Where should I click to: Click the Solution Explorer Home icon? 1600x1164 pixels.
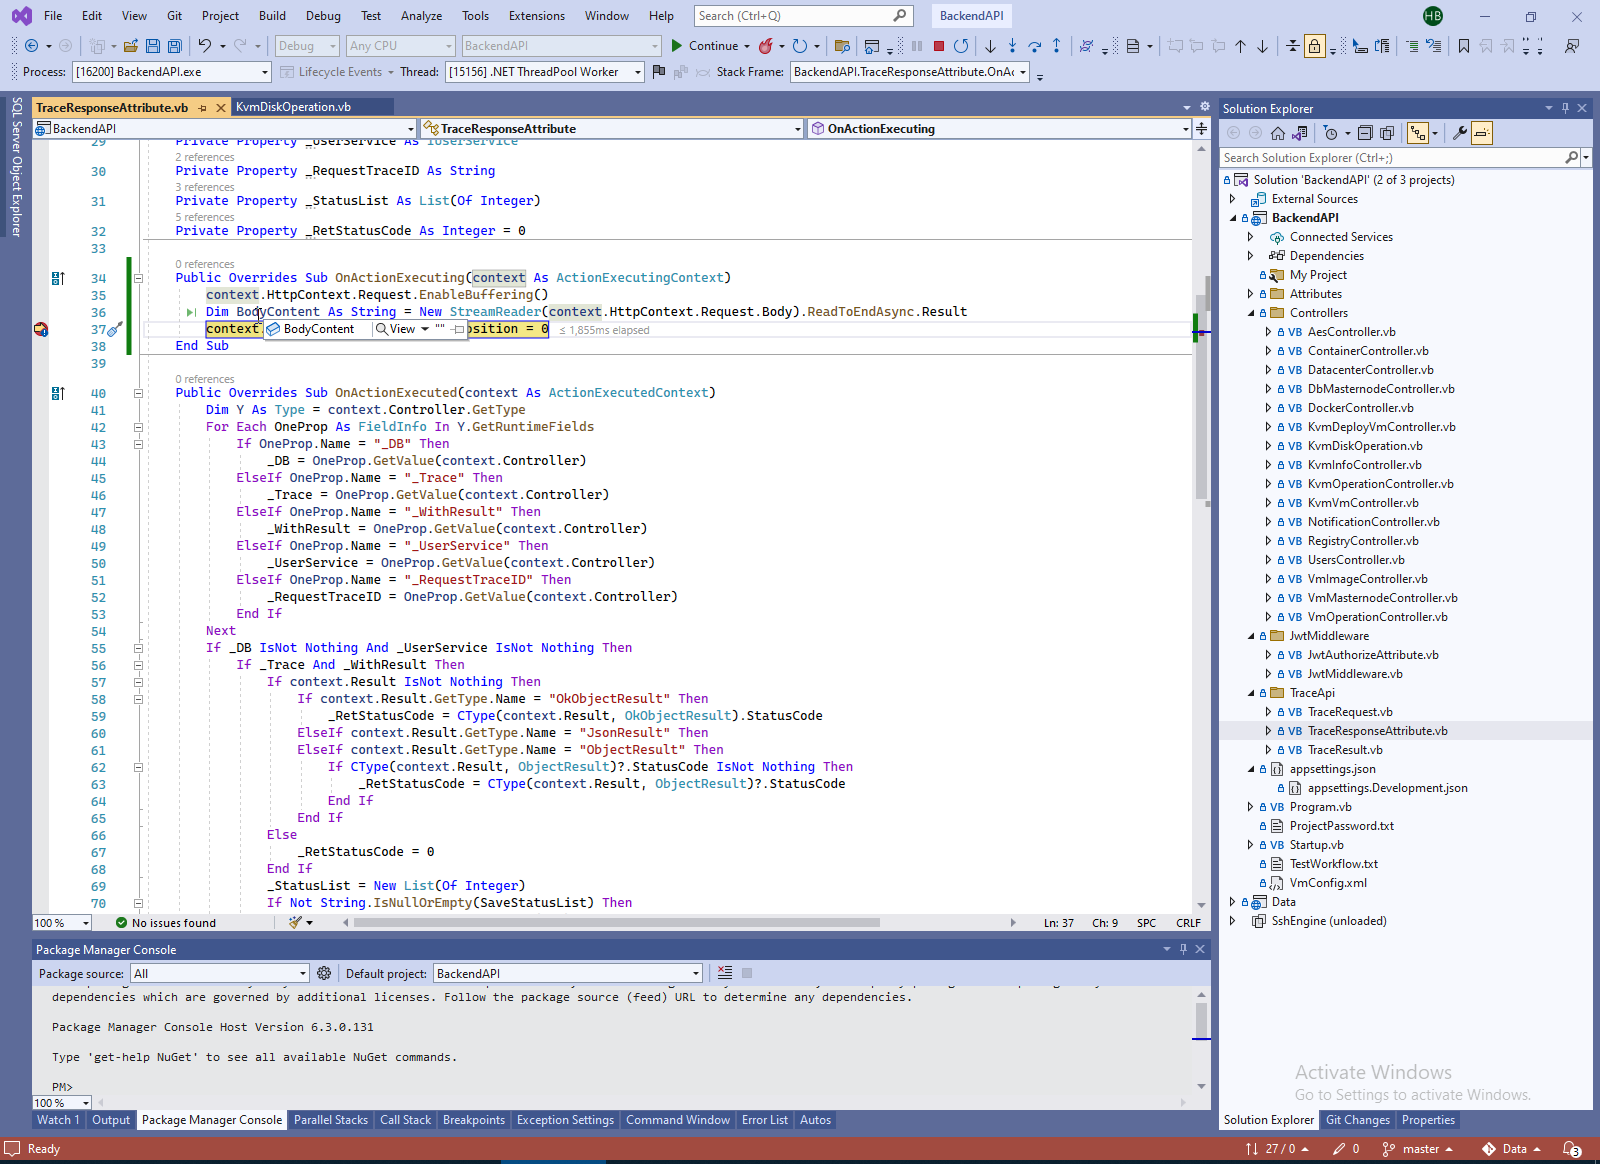point(1278,133)
